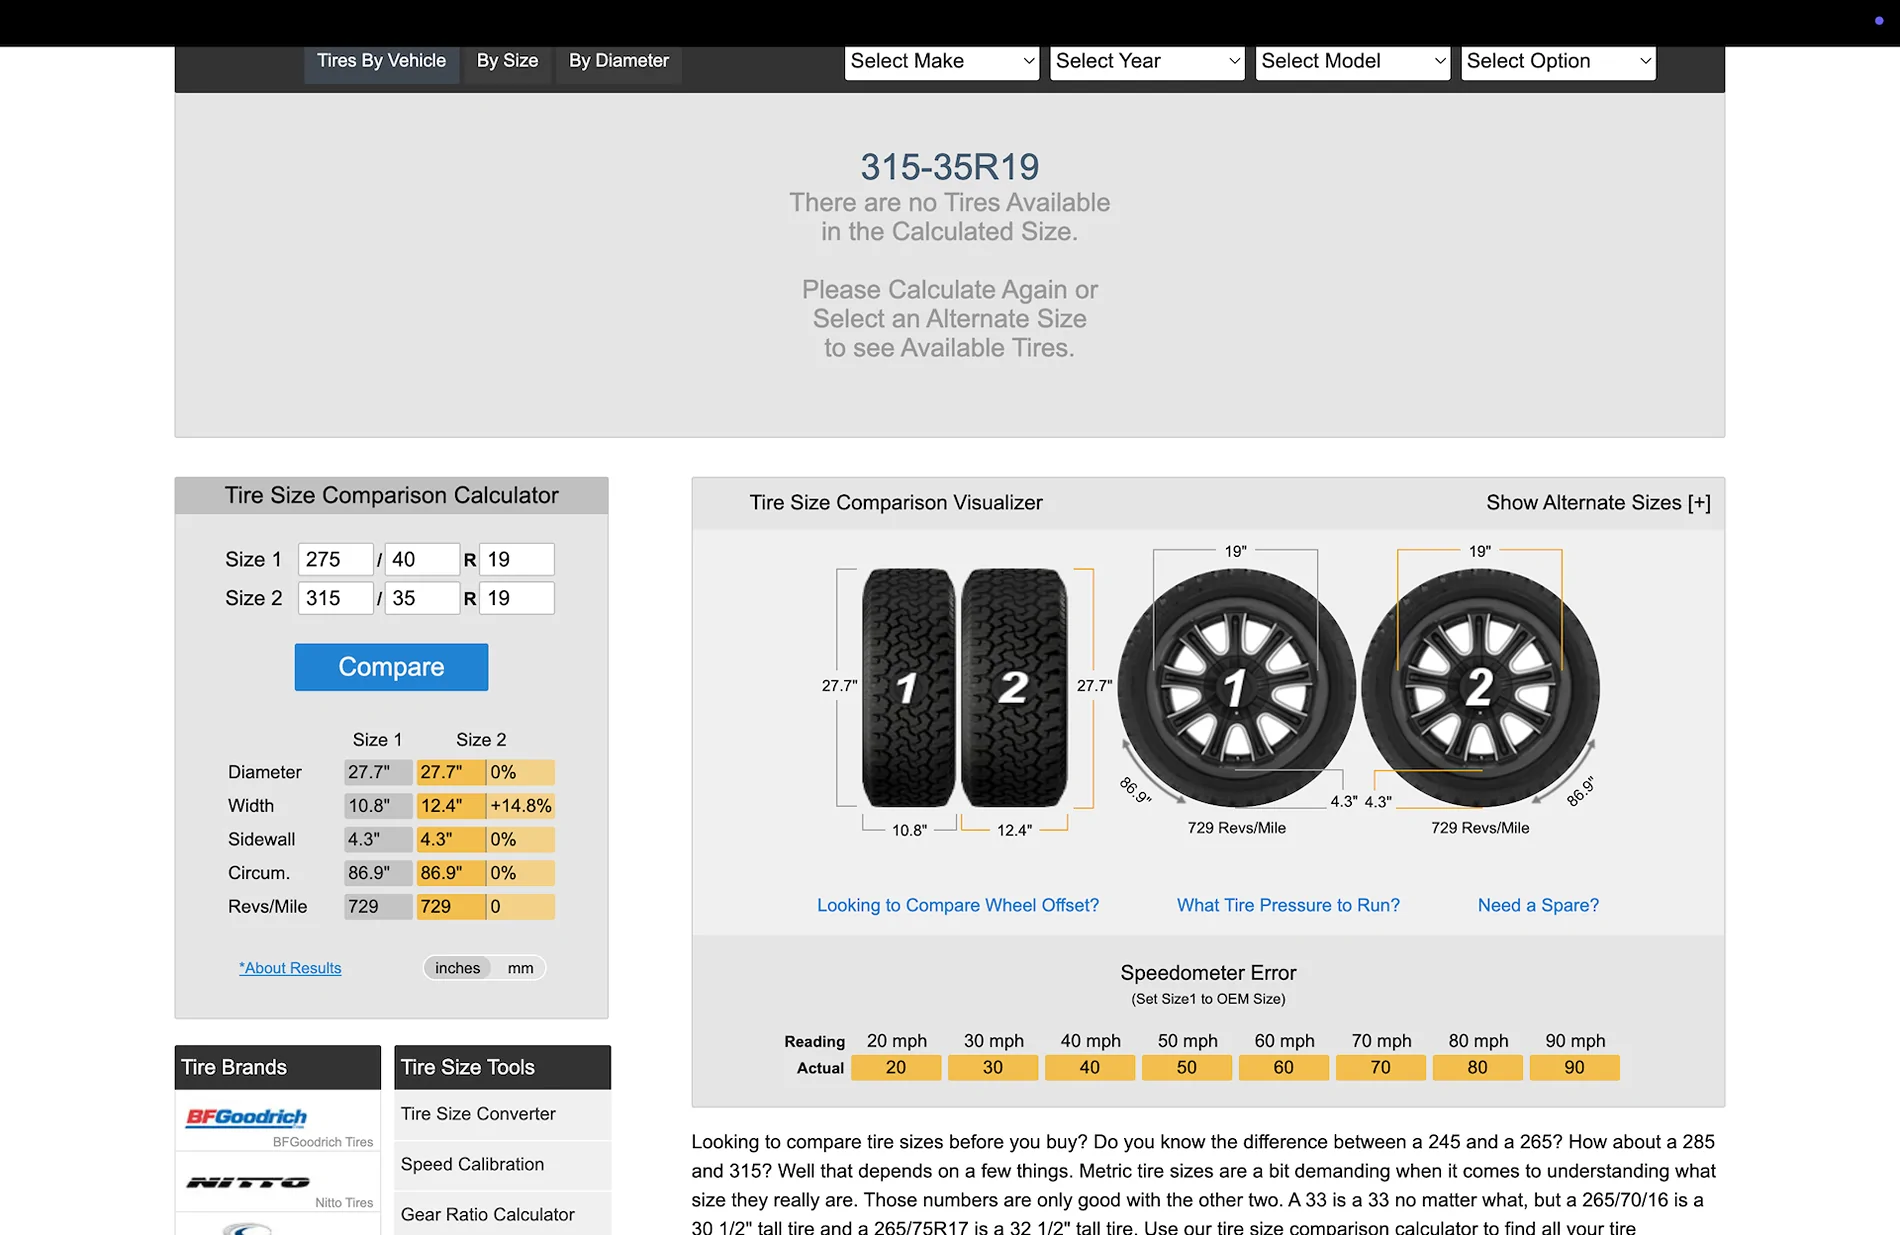Switch units to mm

[x=520, y=968]
